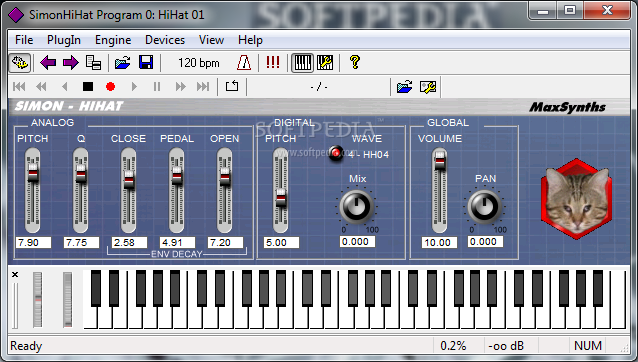This screenshot has width=638, height=362.
Task: Open the program list icon
Action: pos(94,63)
